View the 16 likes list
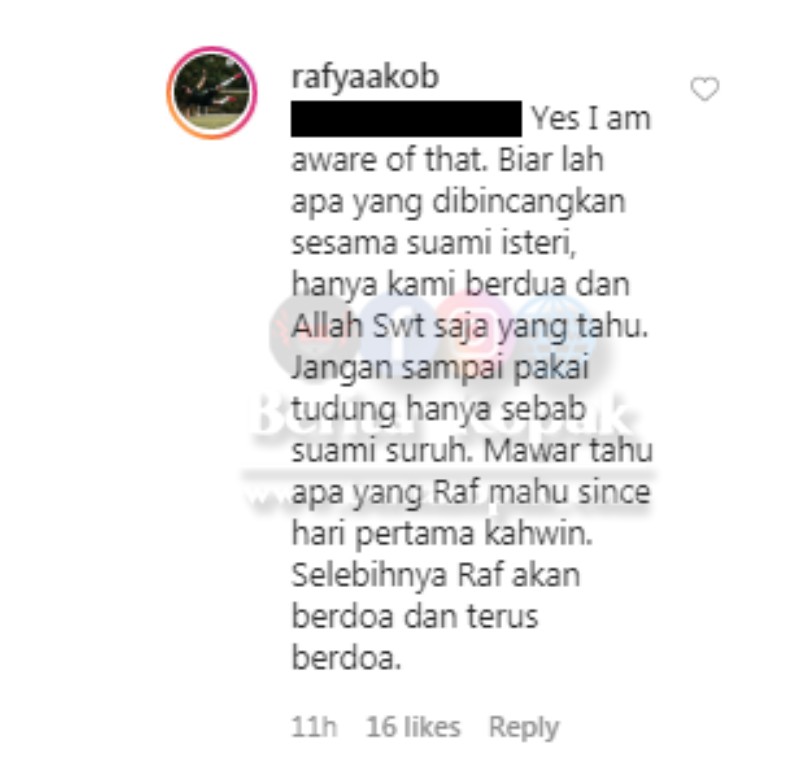 click(413, 726)
